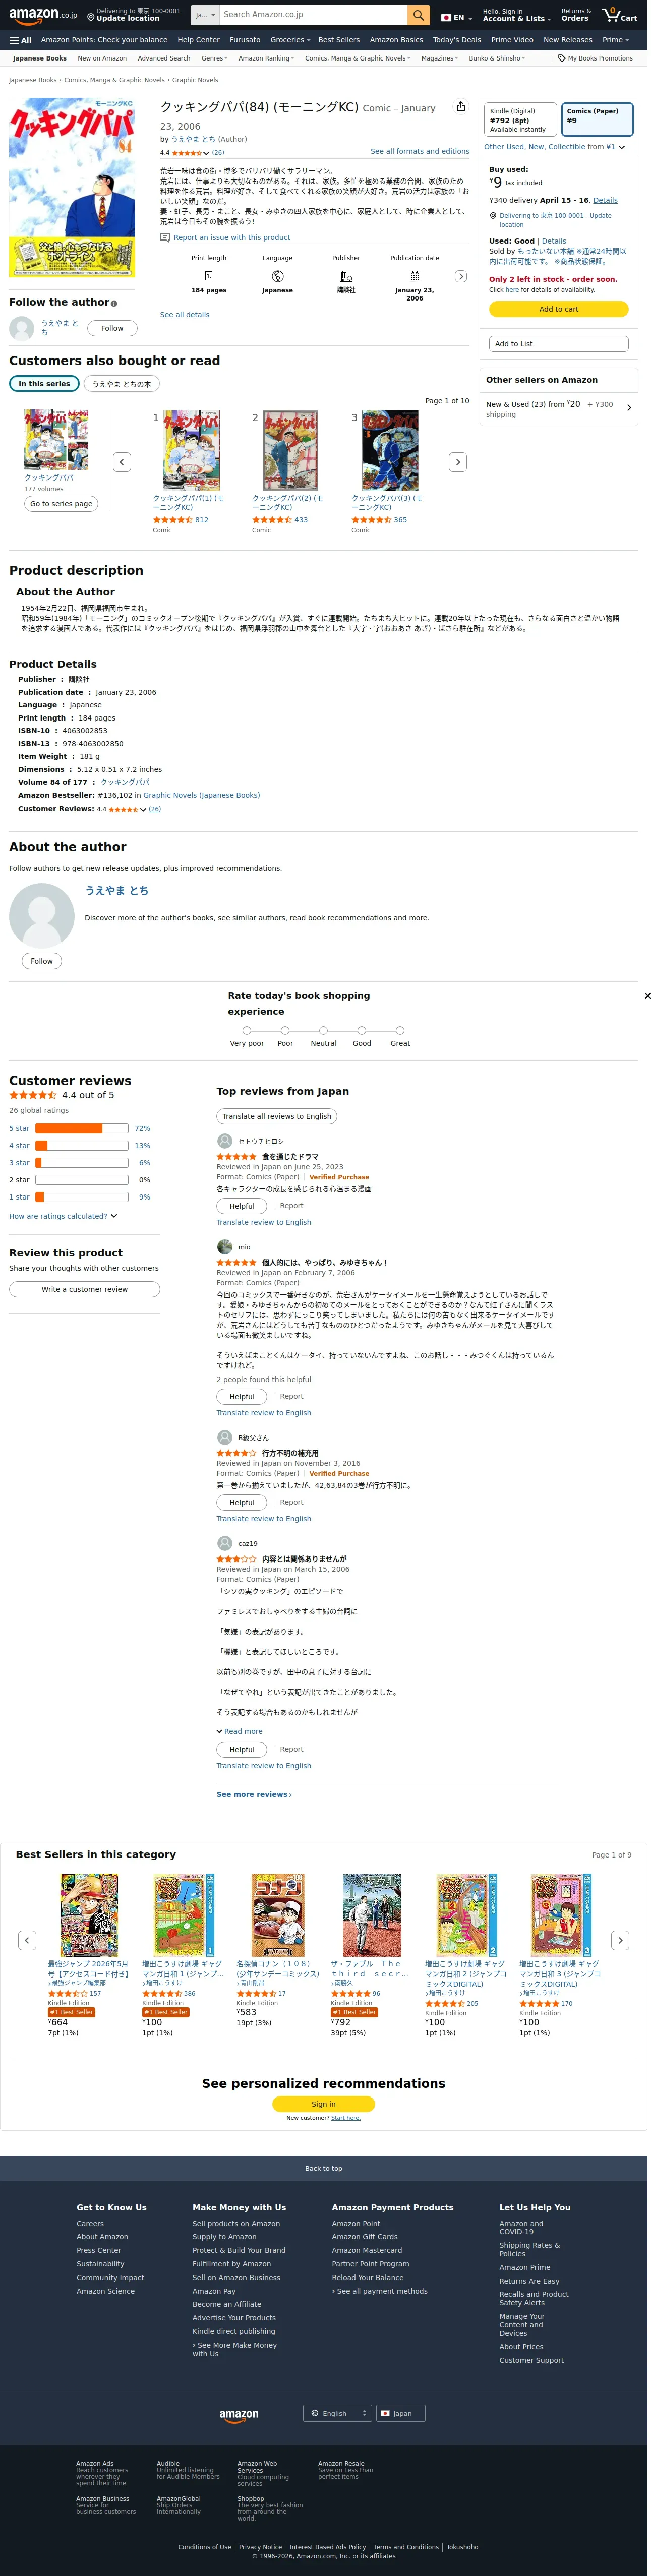Click the location pin next to Delivering to 東京
The width and height of the screenshot is (651, 2576).
tap(492, 216)
